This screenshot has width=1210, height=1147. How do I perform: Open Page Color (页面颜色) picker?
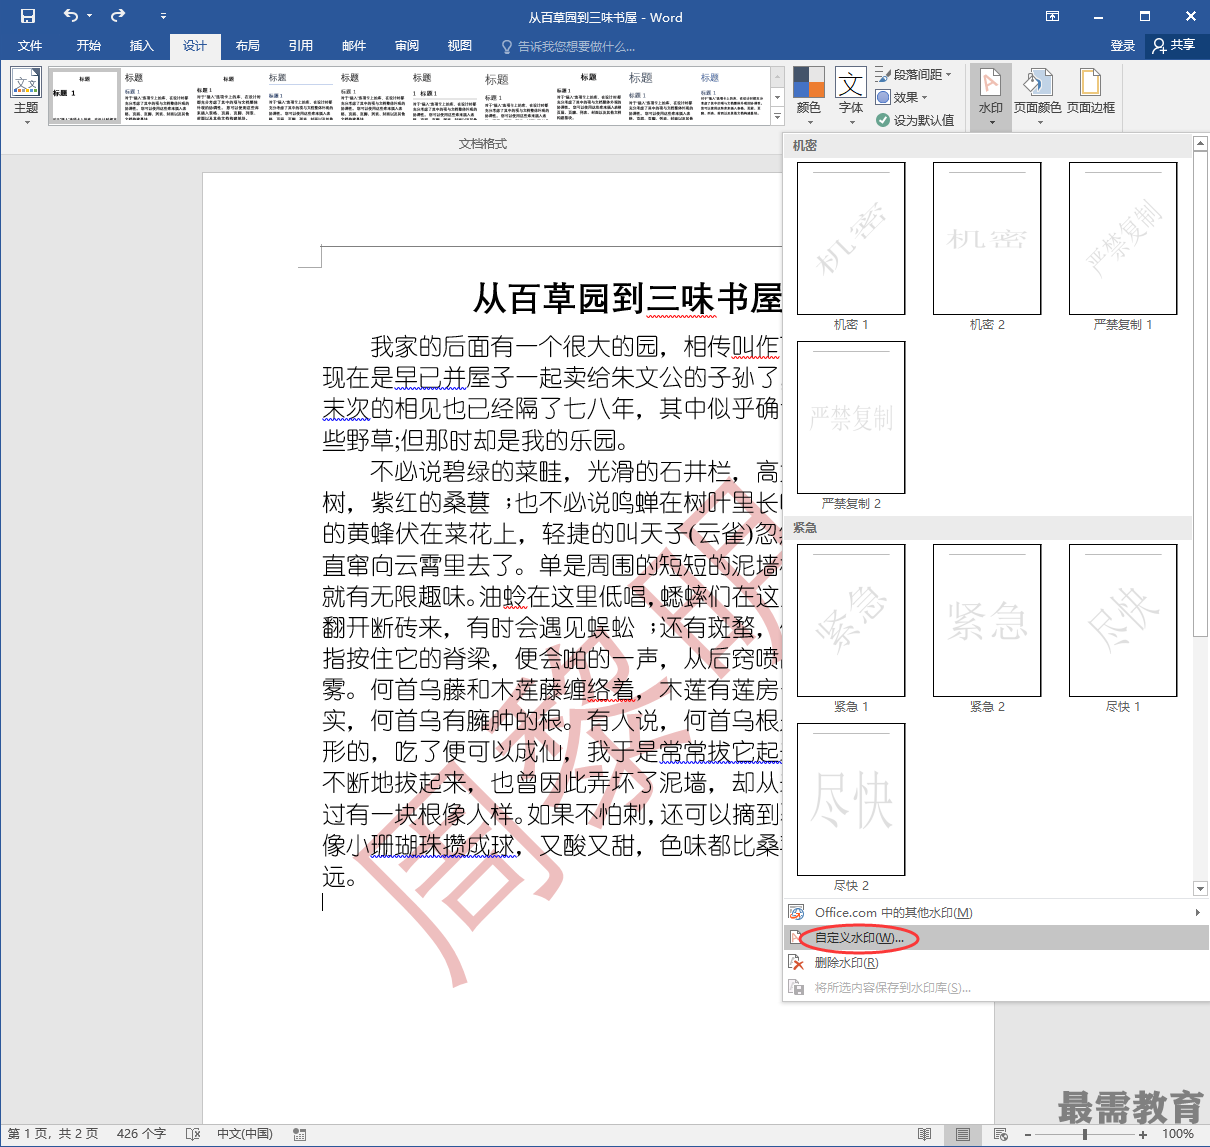pos(1038,96)
